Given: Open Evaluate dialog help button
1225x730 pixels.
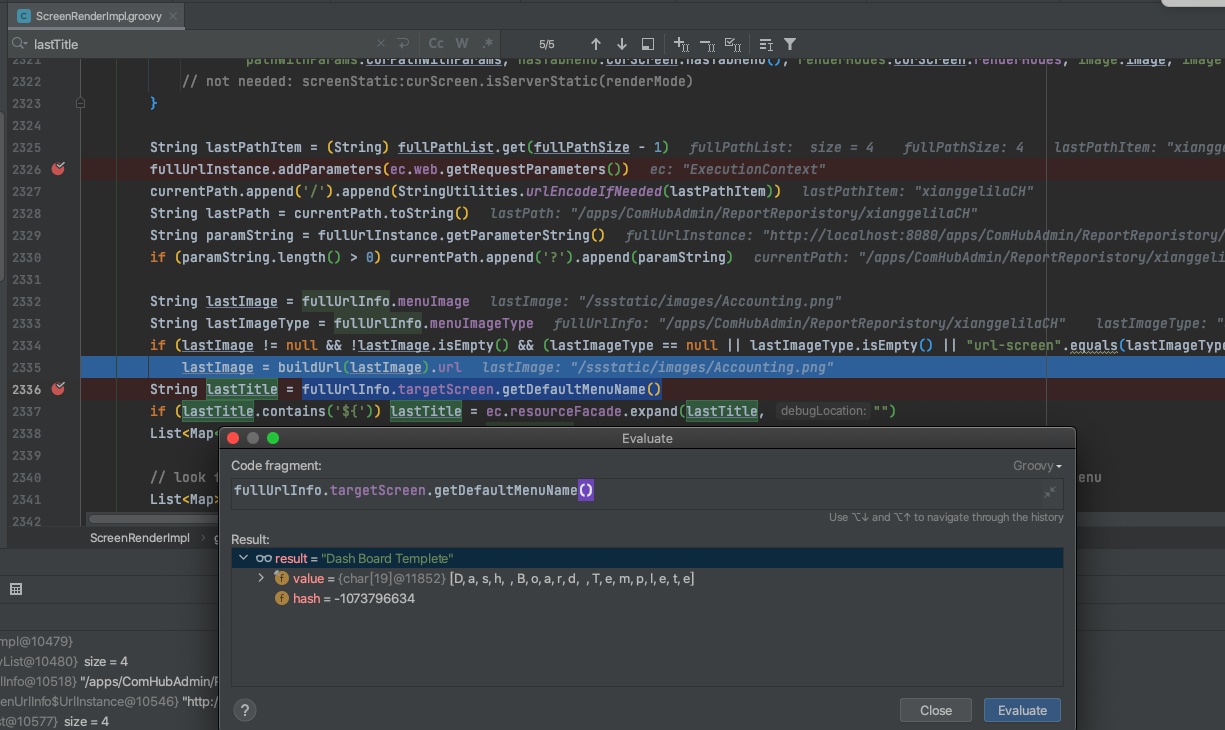Looking at the screenshot, I should 244,710.
